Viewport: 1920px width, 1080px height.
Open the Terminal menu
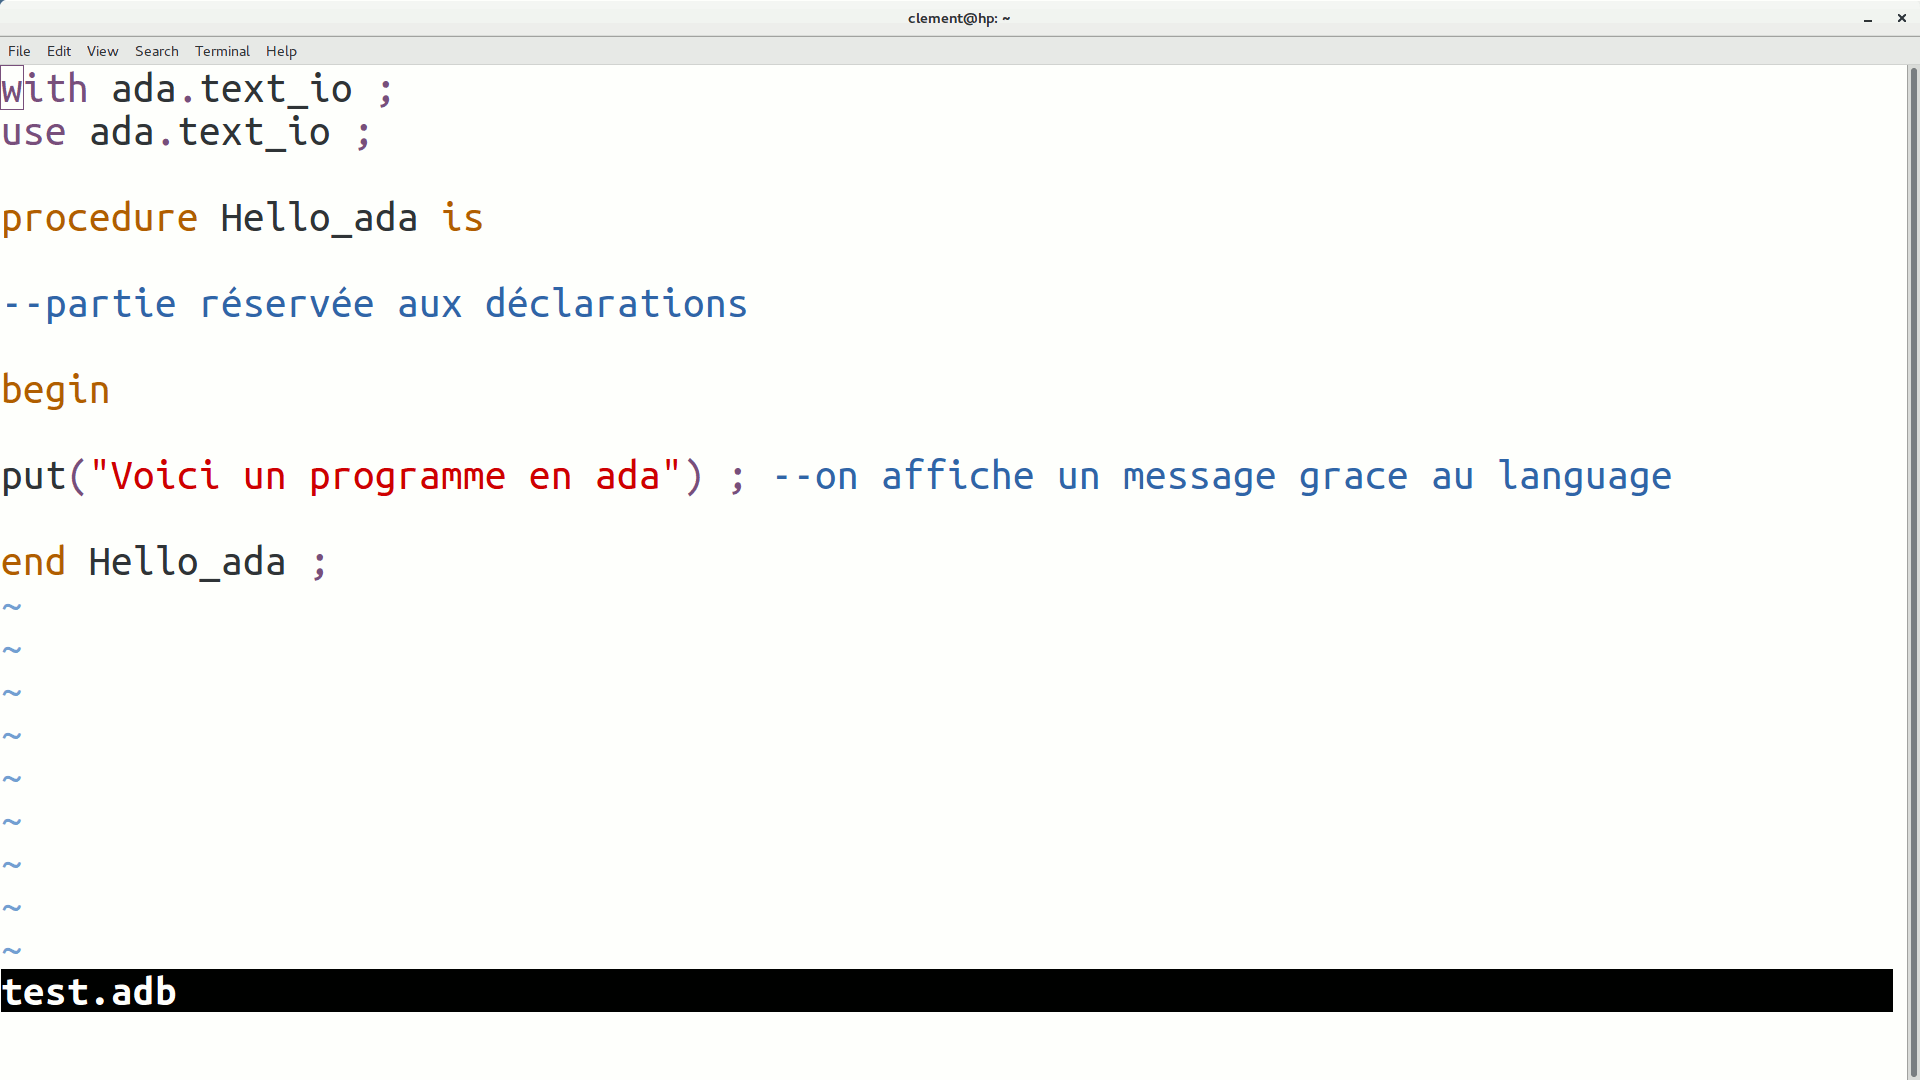[222, 51]
